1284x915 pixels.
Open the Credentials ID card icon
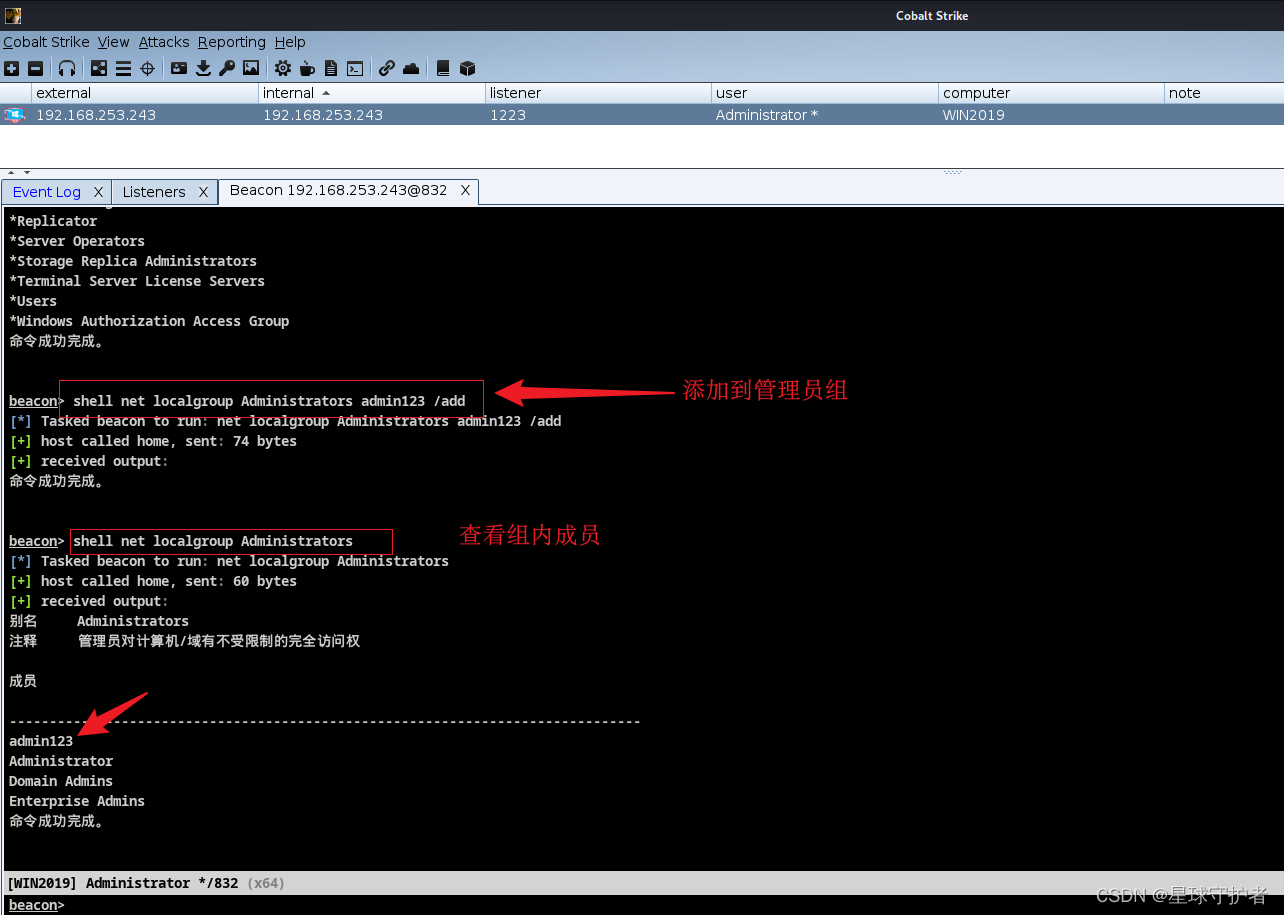(179, 68)
